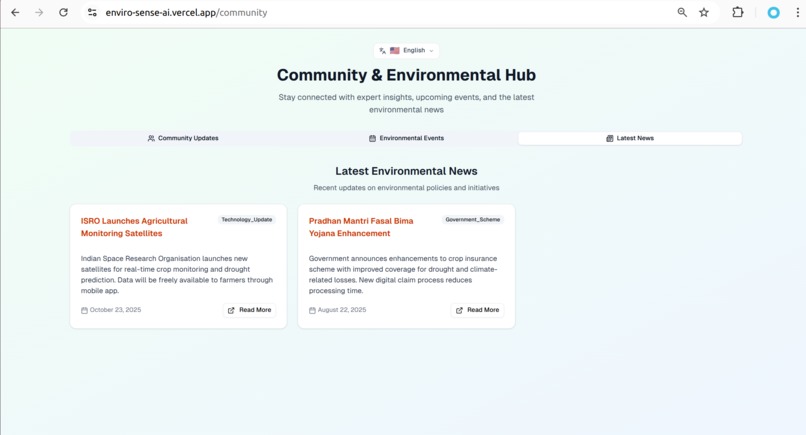The image size is (806, 435).
Task: Click ISRO article description text
Action: pyautogui.click(x=177, y=275)
